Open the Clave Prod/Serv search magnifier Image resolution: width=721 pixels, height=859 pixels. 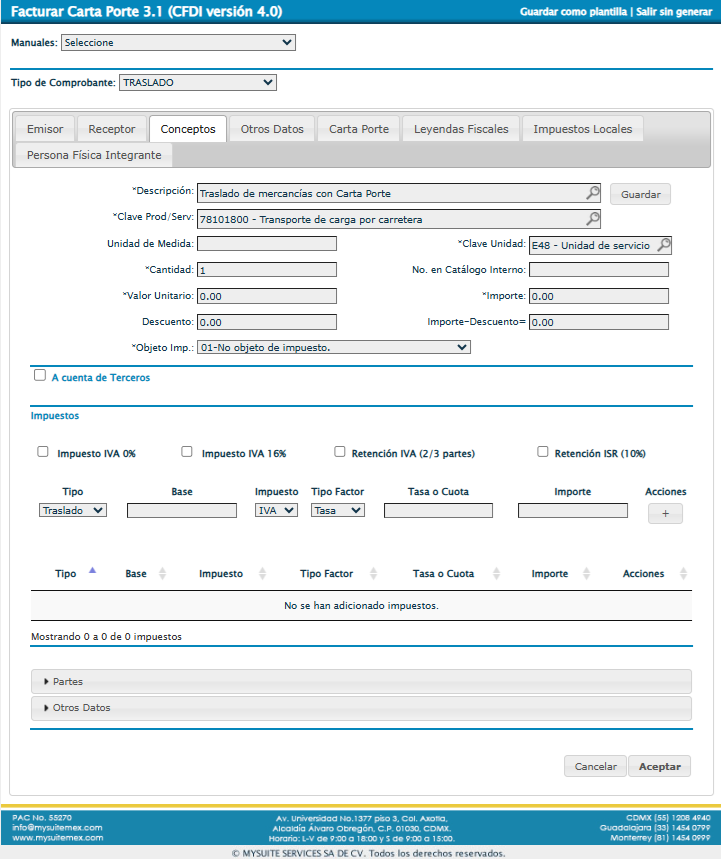point(593,219)
